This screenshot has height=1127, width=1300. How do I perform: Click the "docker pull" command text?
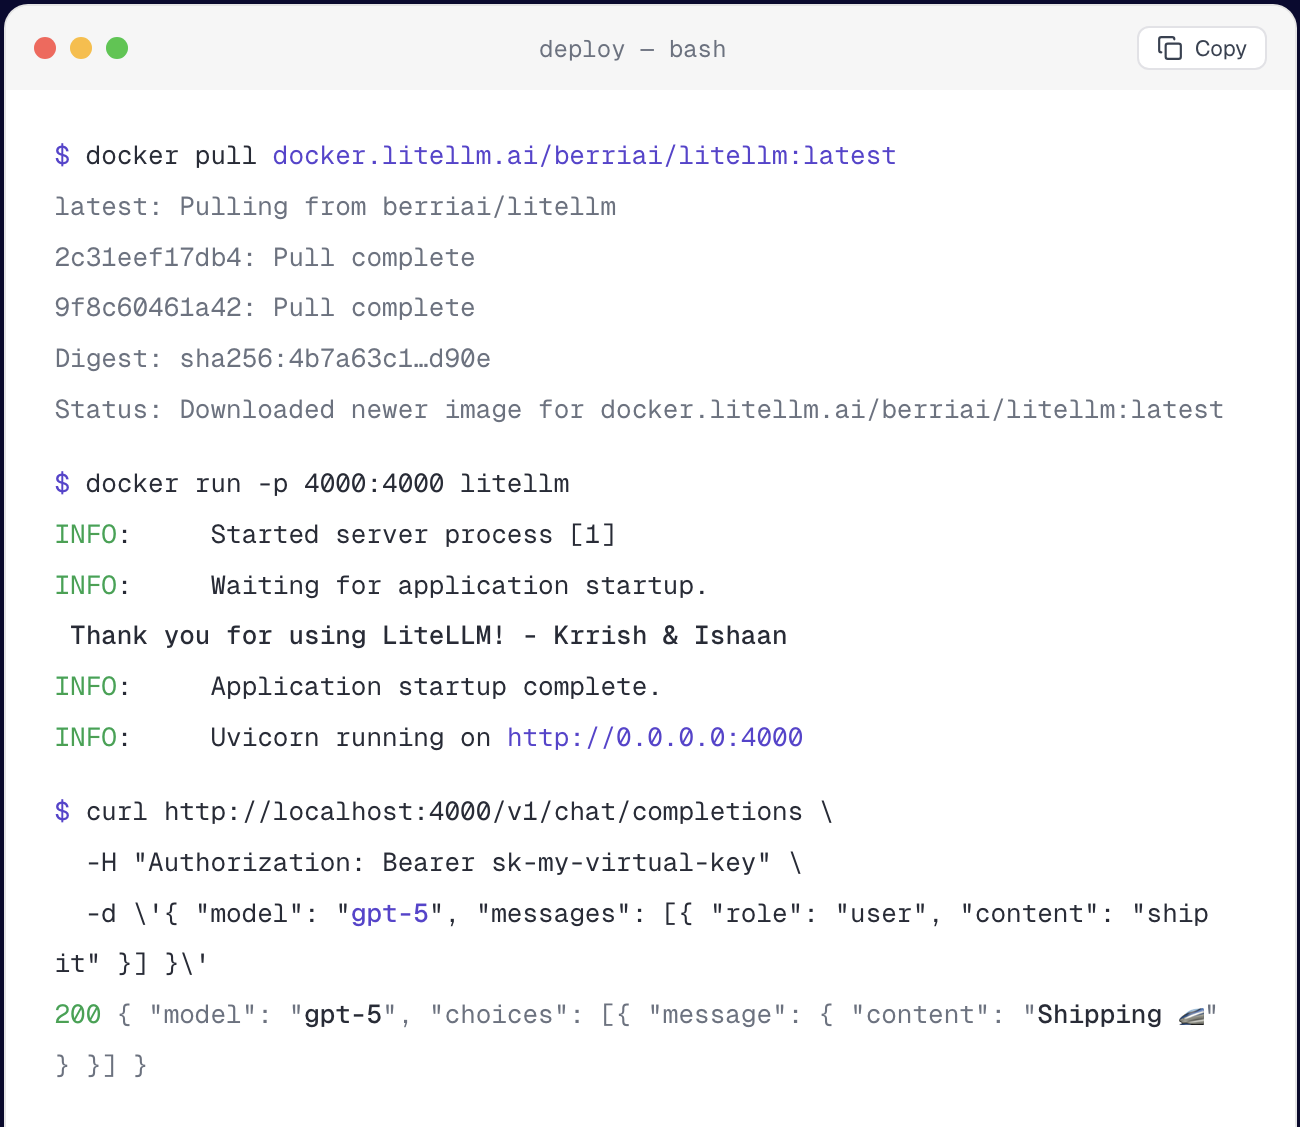point(171,156)
